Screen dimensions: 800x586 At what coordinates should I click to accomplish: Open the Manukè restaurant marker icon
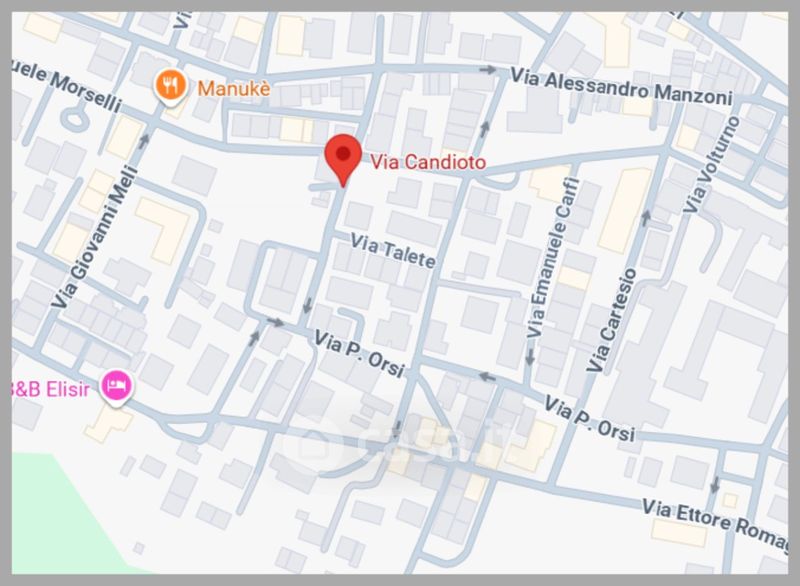click(170, 87)
